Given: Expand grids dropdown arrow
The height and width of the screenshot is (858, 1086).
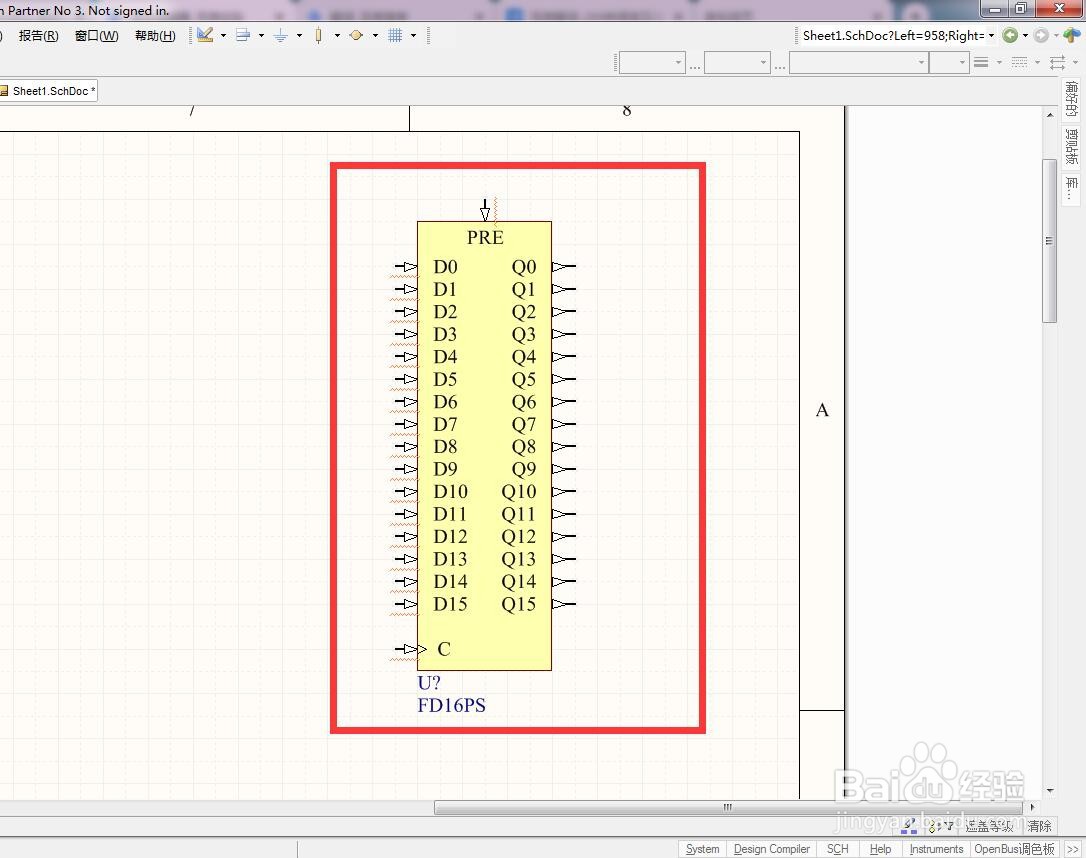Looking at the screenshot, I should pyautogui.click(x=413, y=35).
